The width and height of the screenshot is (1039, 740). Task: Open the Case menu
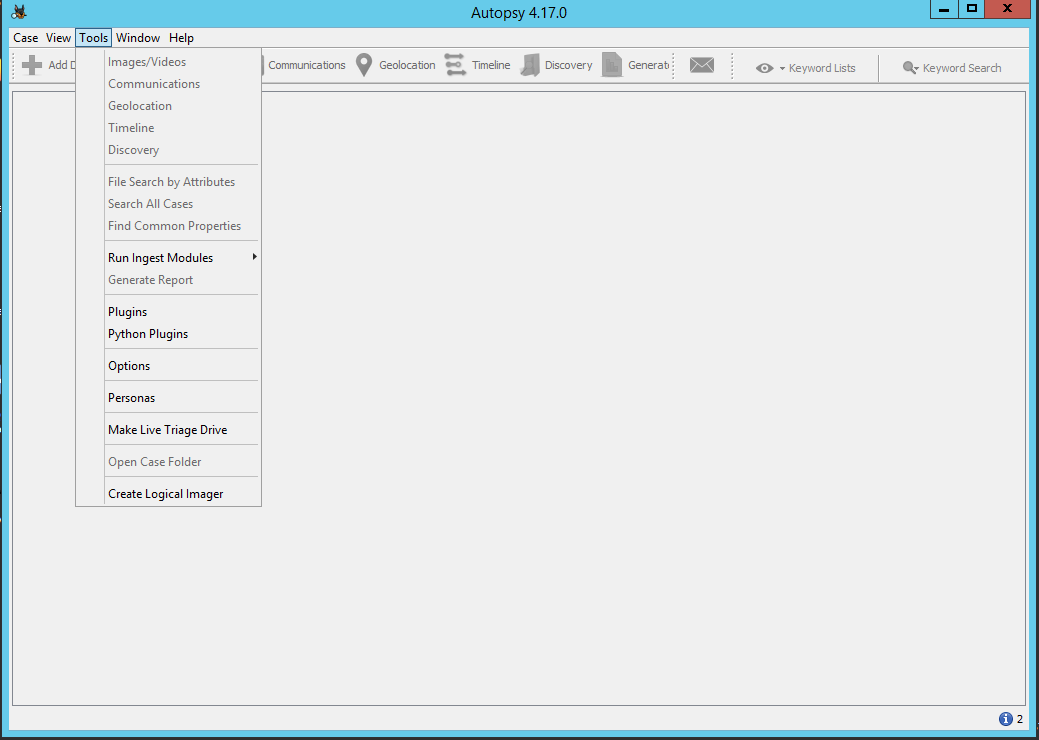[x=26, y=38]
